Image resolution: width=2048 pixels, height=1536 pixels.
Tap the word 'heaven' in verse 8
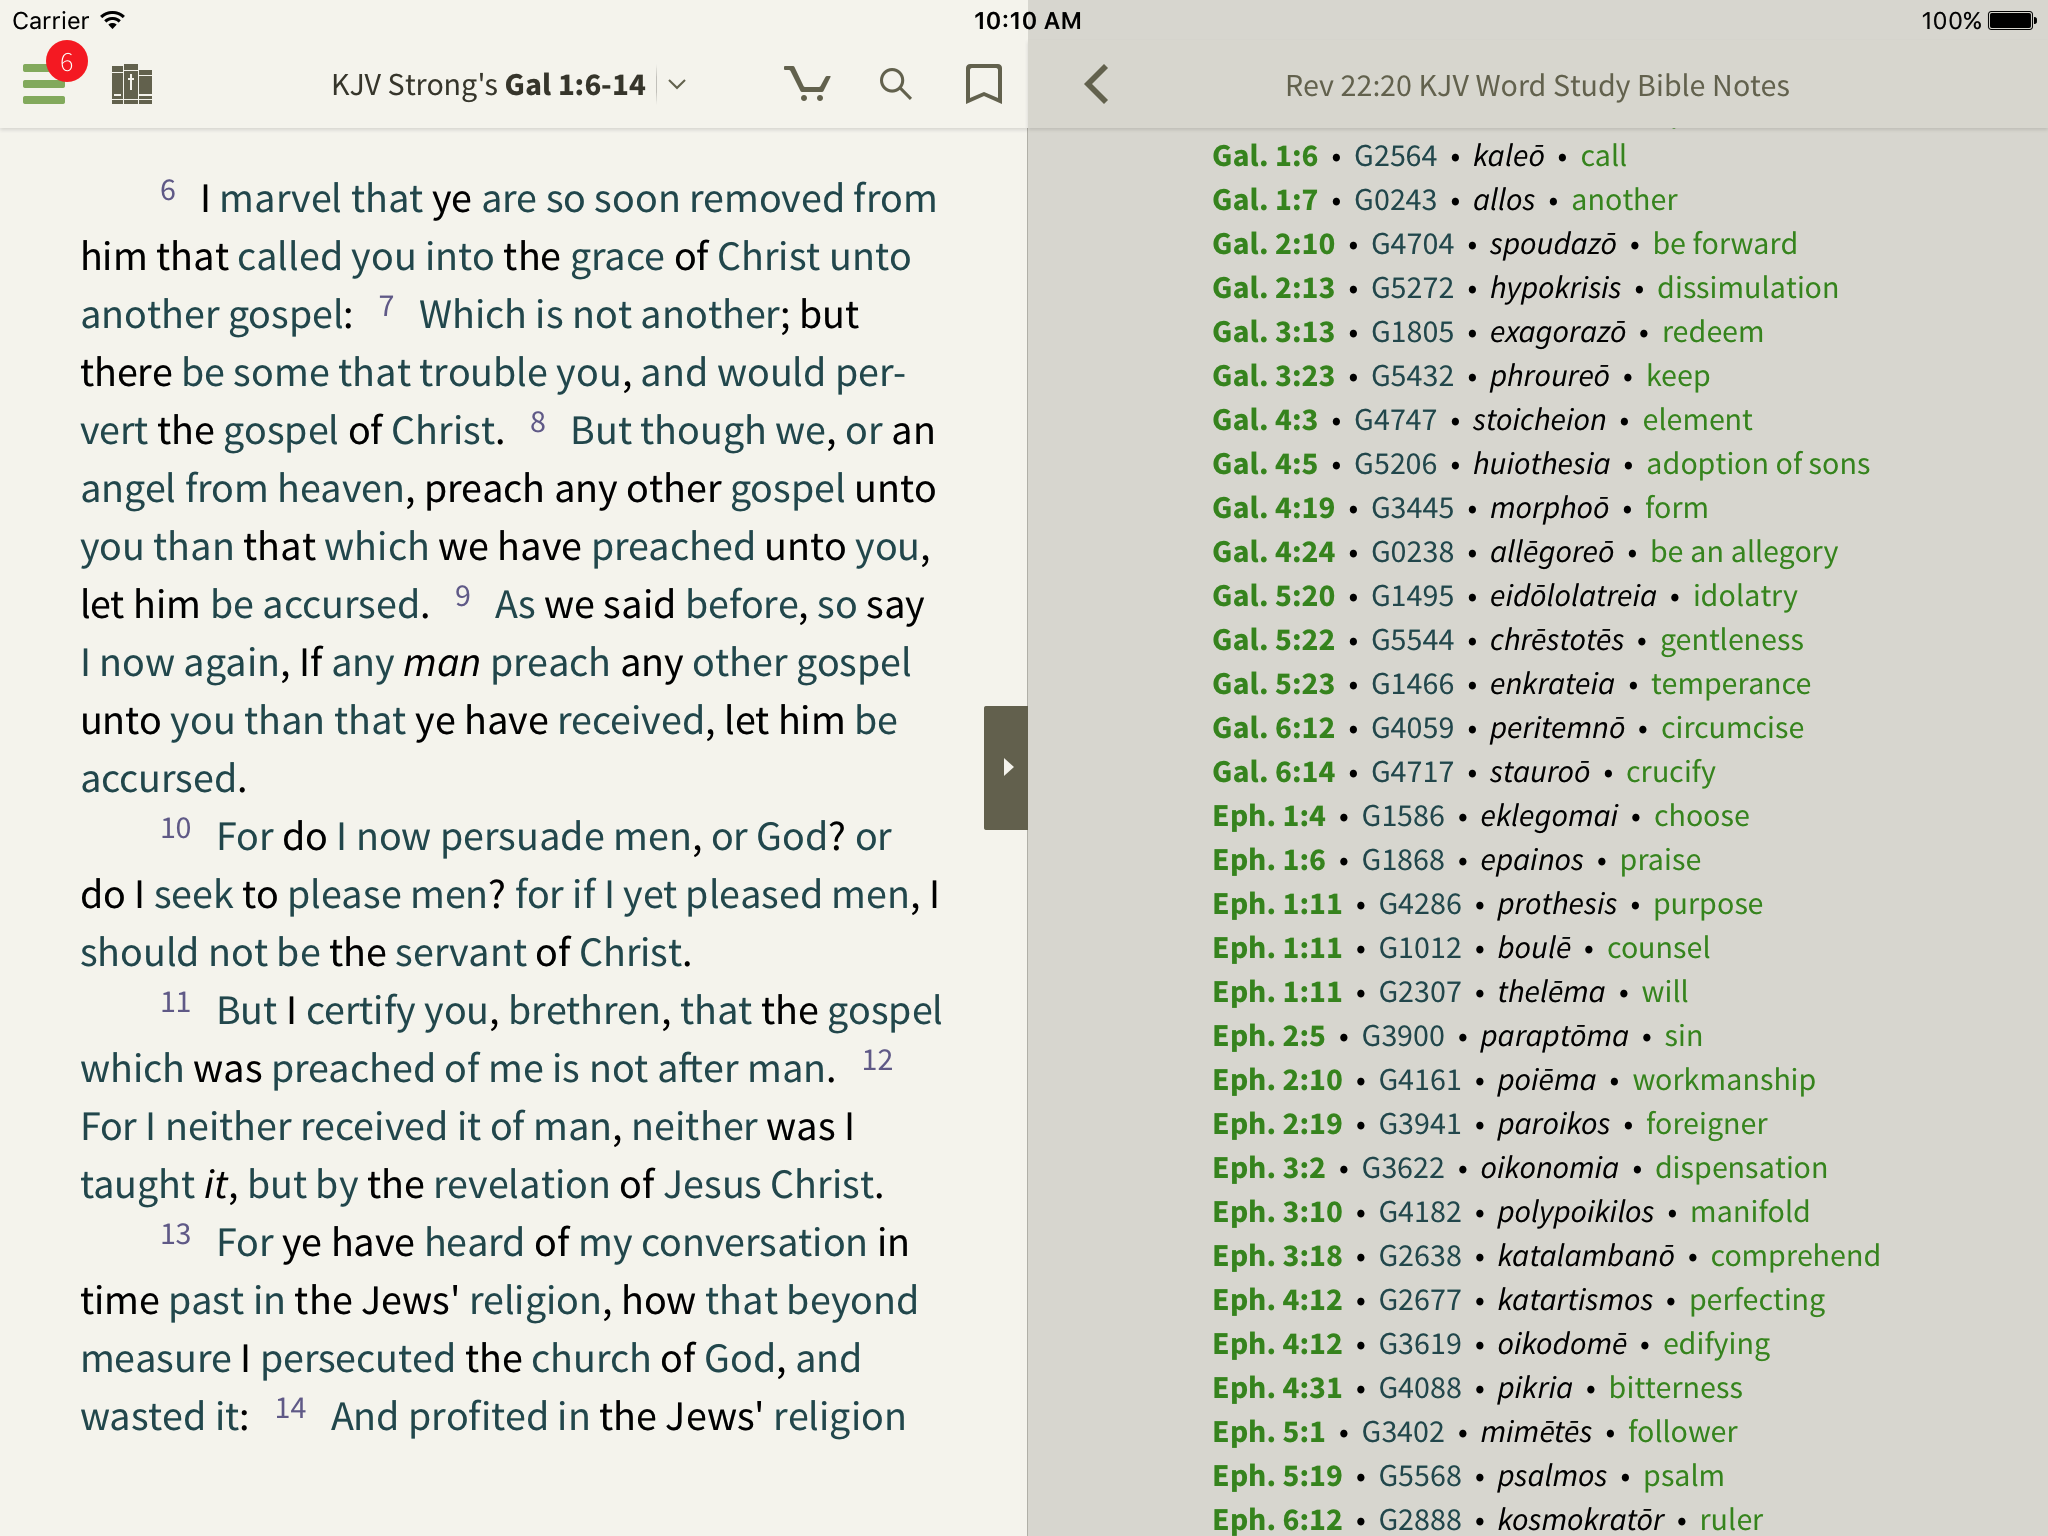pyautogui.click(x=340, y=489)
